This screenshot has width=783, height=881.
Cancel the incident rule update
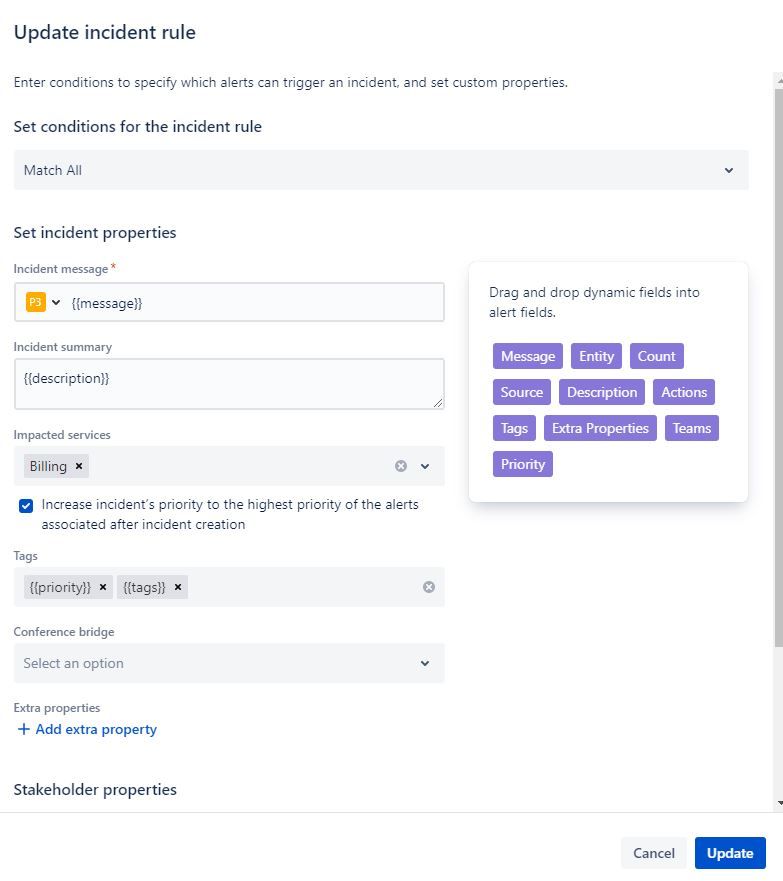tap(653, 853)
